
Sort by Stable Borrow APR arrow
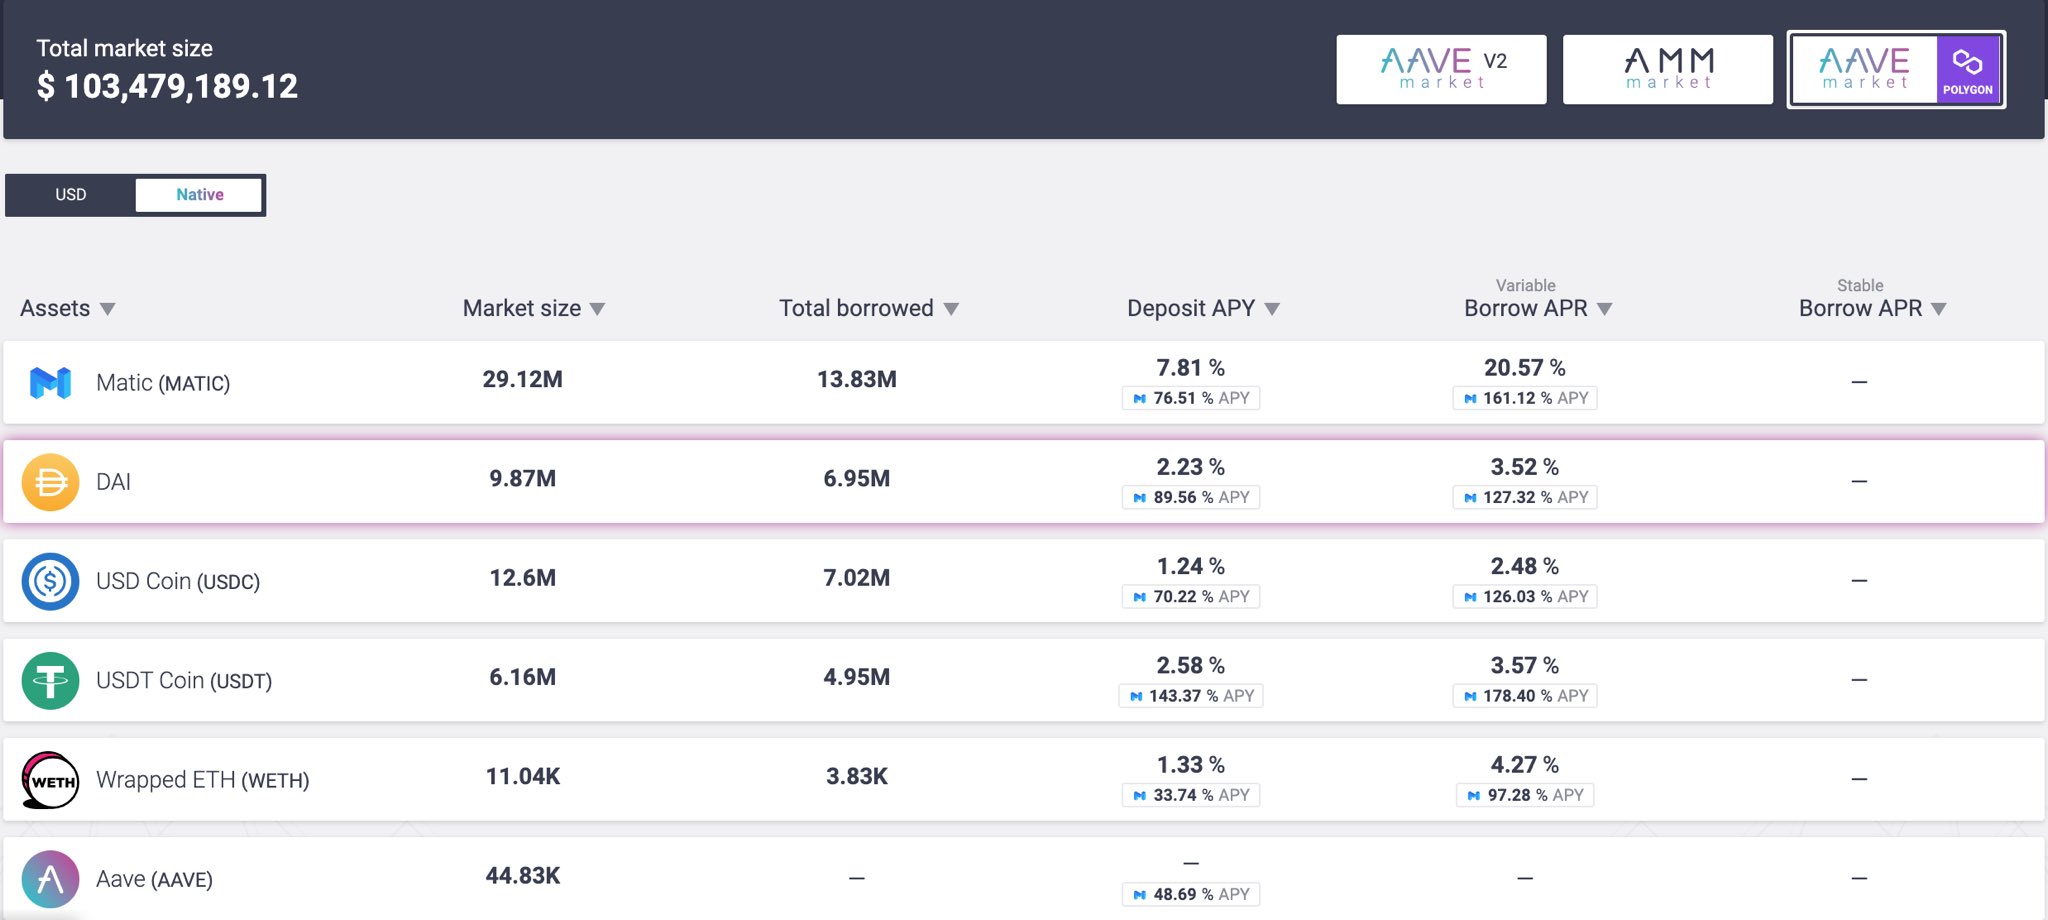tap(1938, 309)
